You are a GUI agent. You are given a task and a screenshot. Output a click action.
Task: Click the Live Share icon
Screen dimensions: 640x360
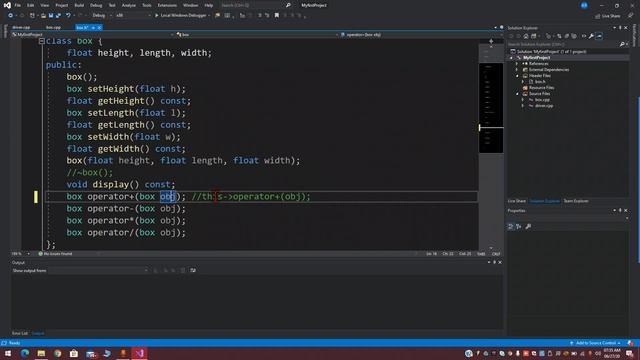tap(598, 16)
